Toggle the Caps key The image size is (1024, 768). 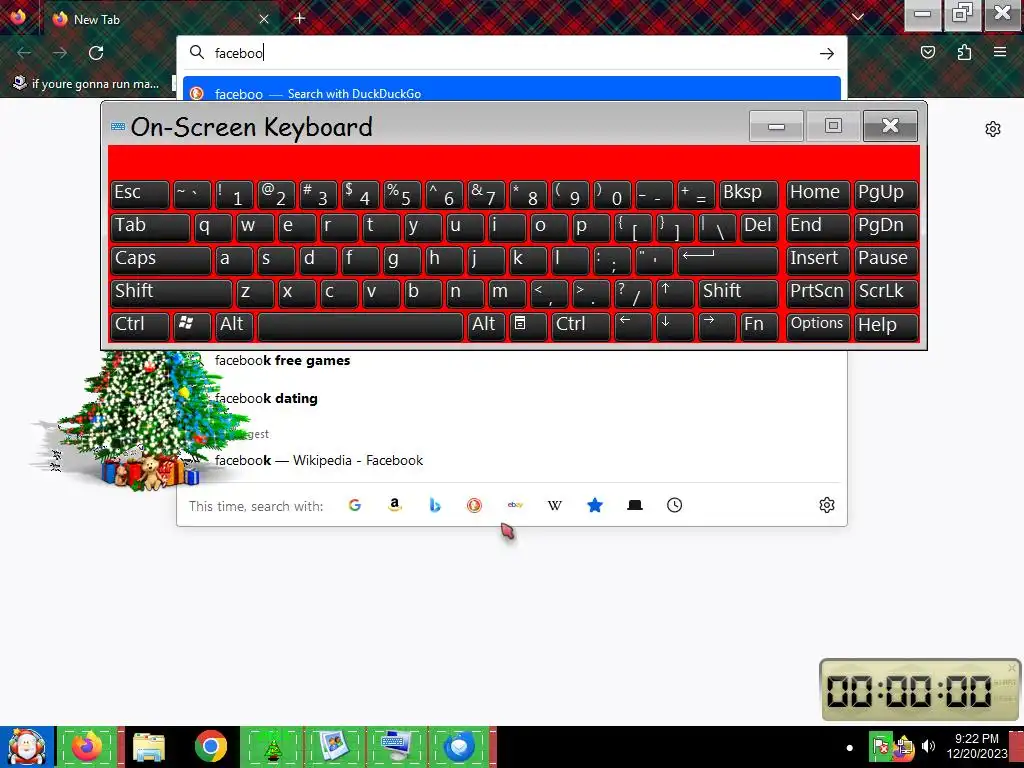click(161, 261)
